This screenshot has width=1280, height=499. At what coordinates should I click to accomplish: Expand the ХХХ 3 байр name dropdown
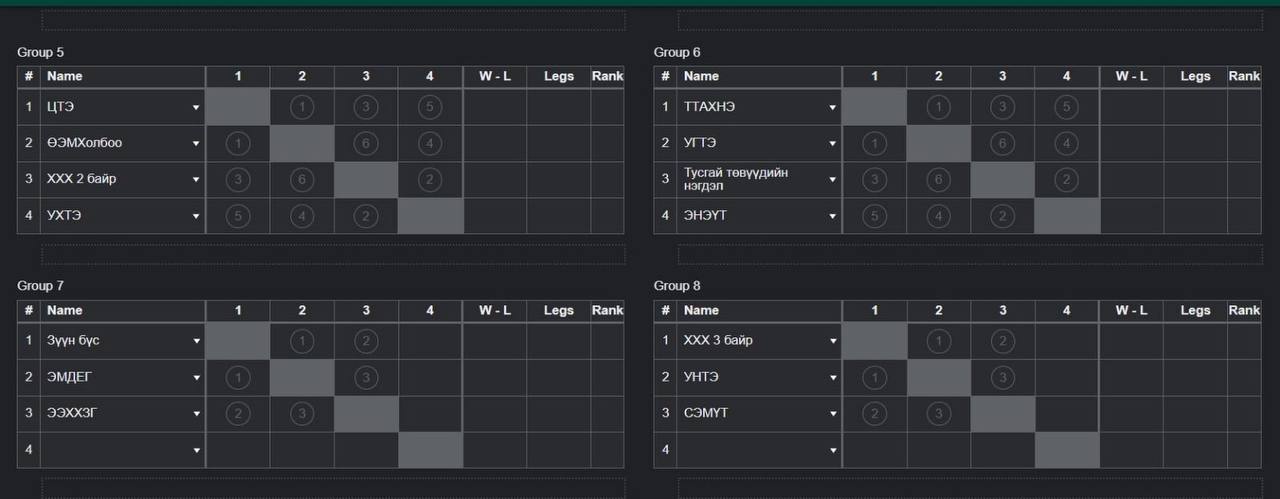click(832, 341)
